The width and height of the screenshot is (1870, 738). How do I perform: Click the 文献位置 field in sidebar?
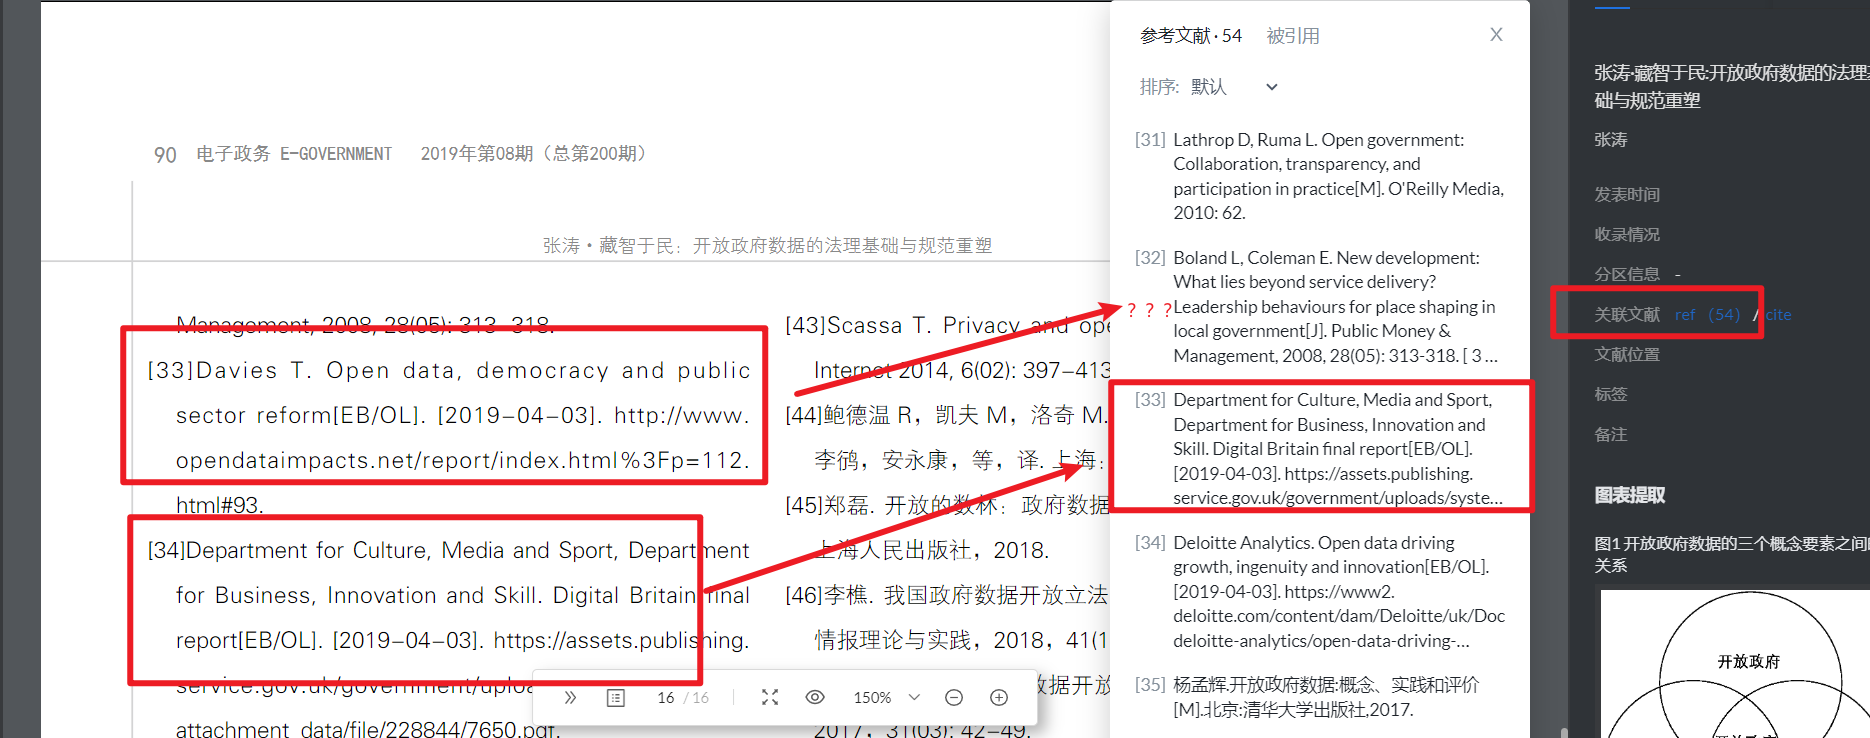[x=1627, y=354]
